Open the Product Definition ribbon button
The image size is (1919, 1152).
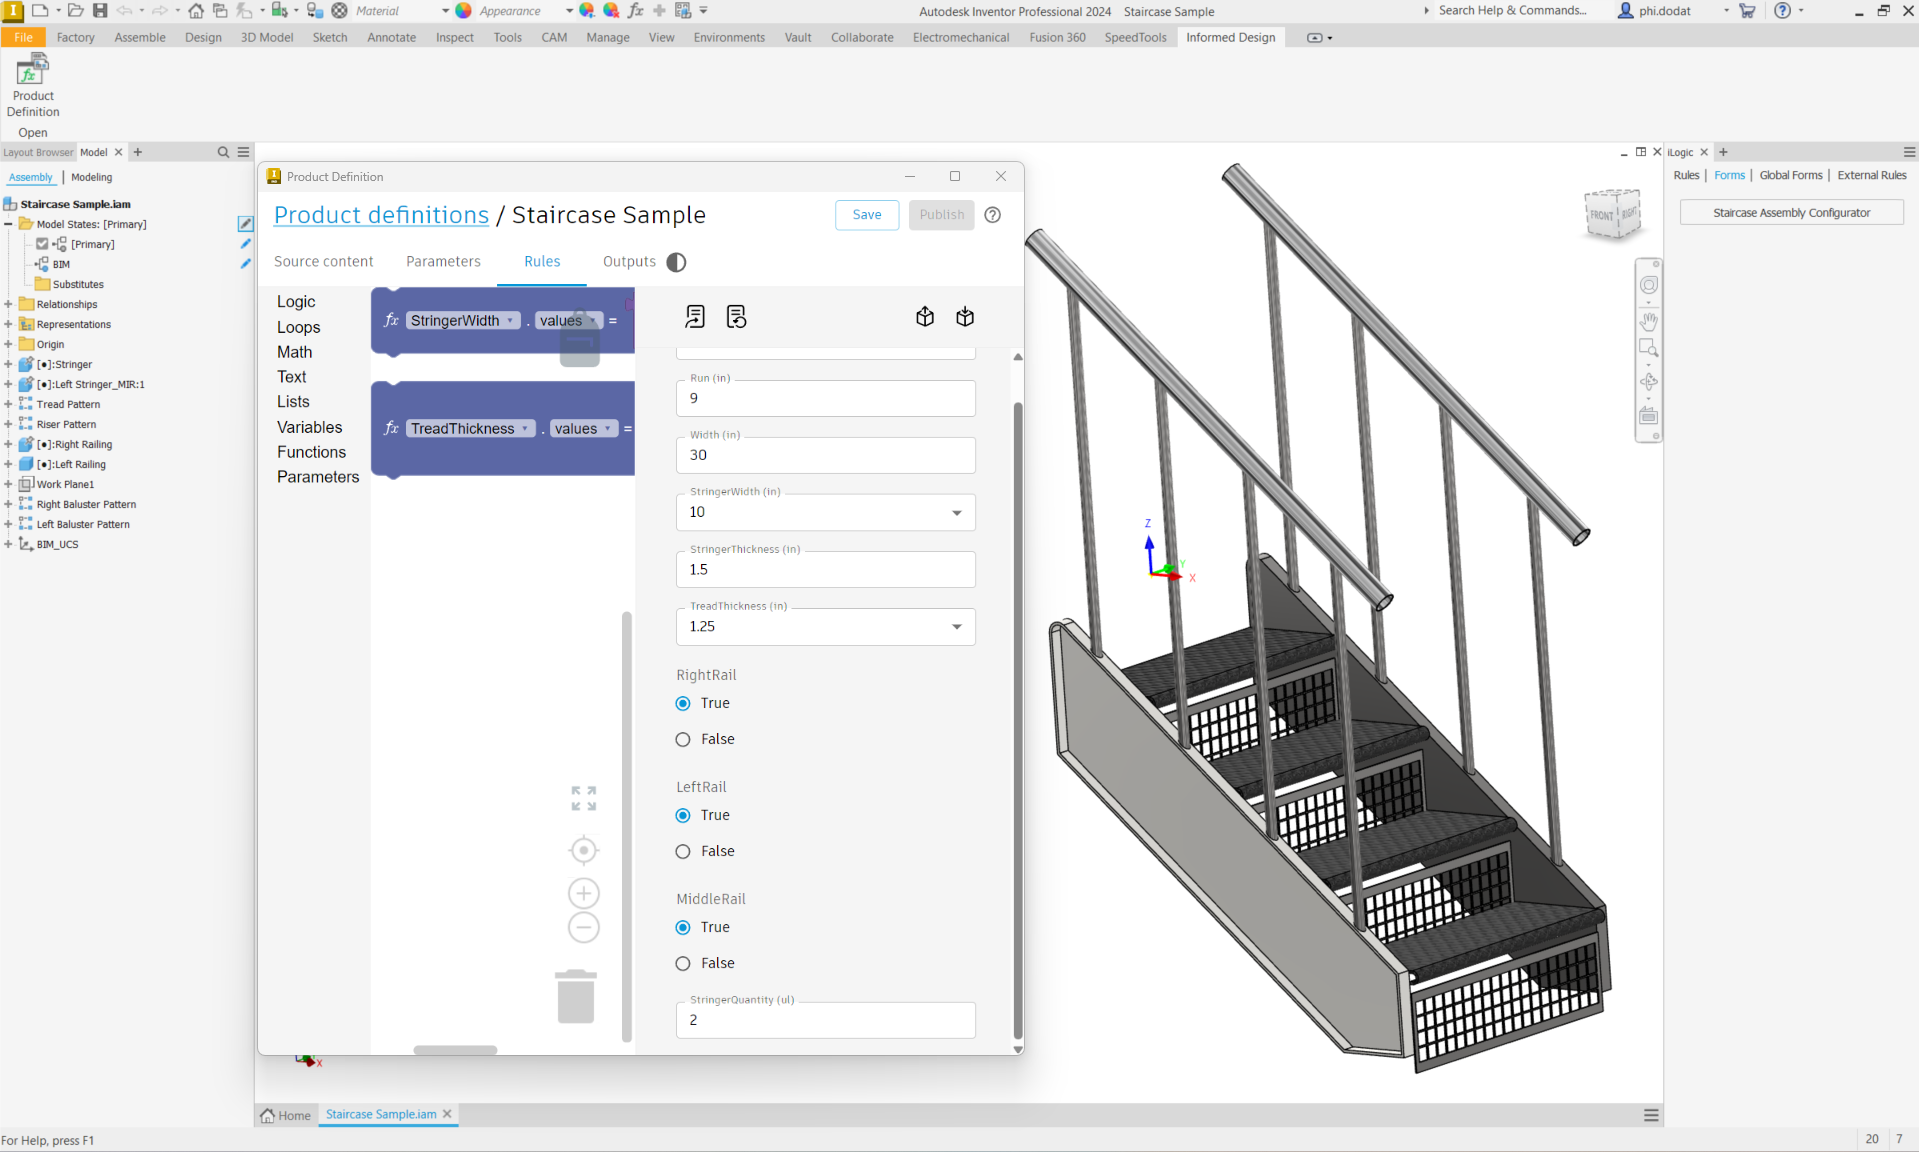pyautogui.click(x=33, y=87)
